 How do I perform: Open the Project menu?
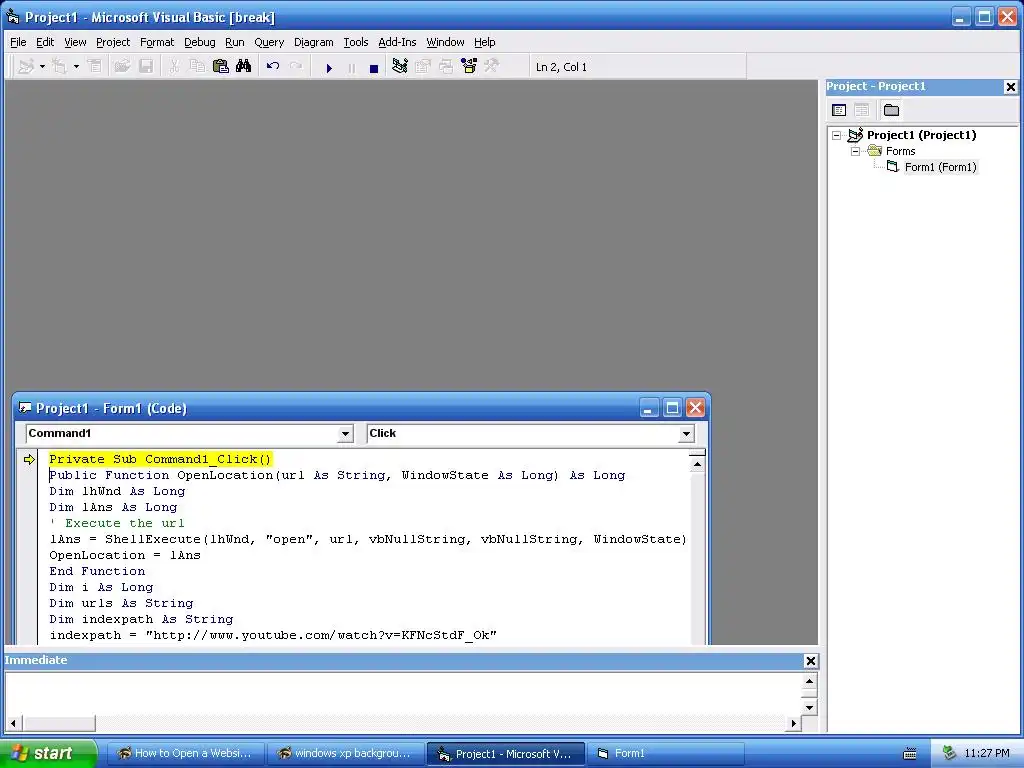pyautogui.click(x=113, y=42)
